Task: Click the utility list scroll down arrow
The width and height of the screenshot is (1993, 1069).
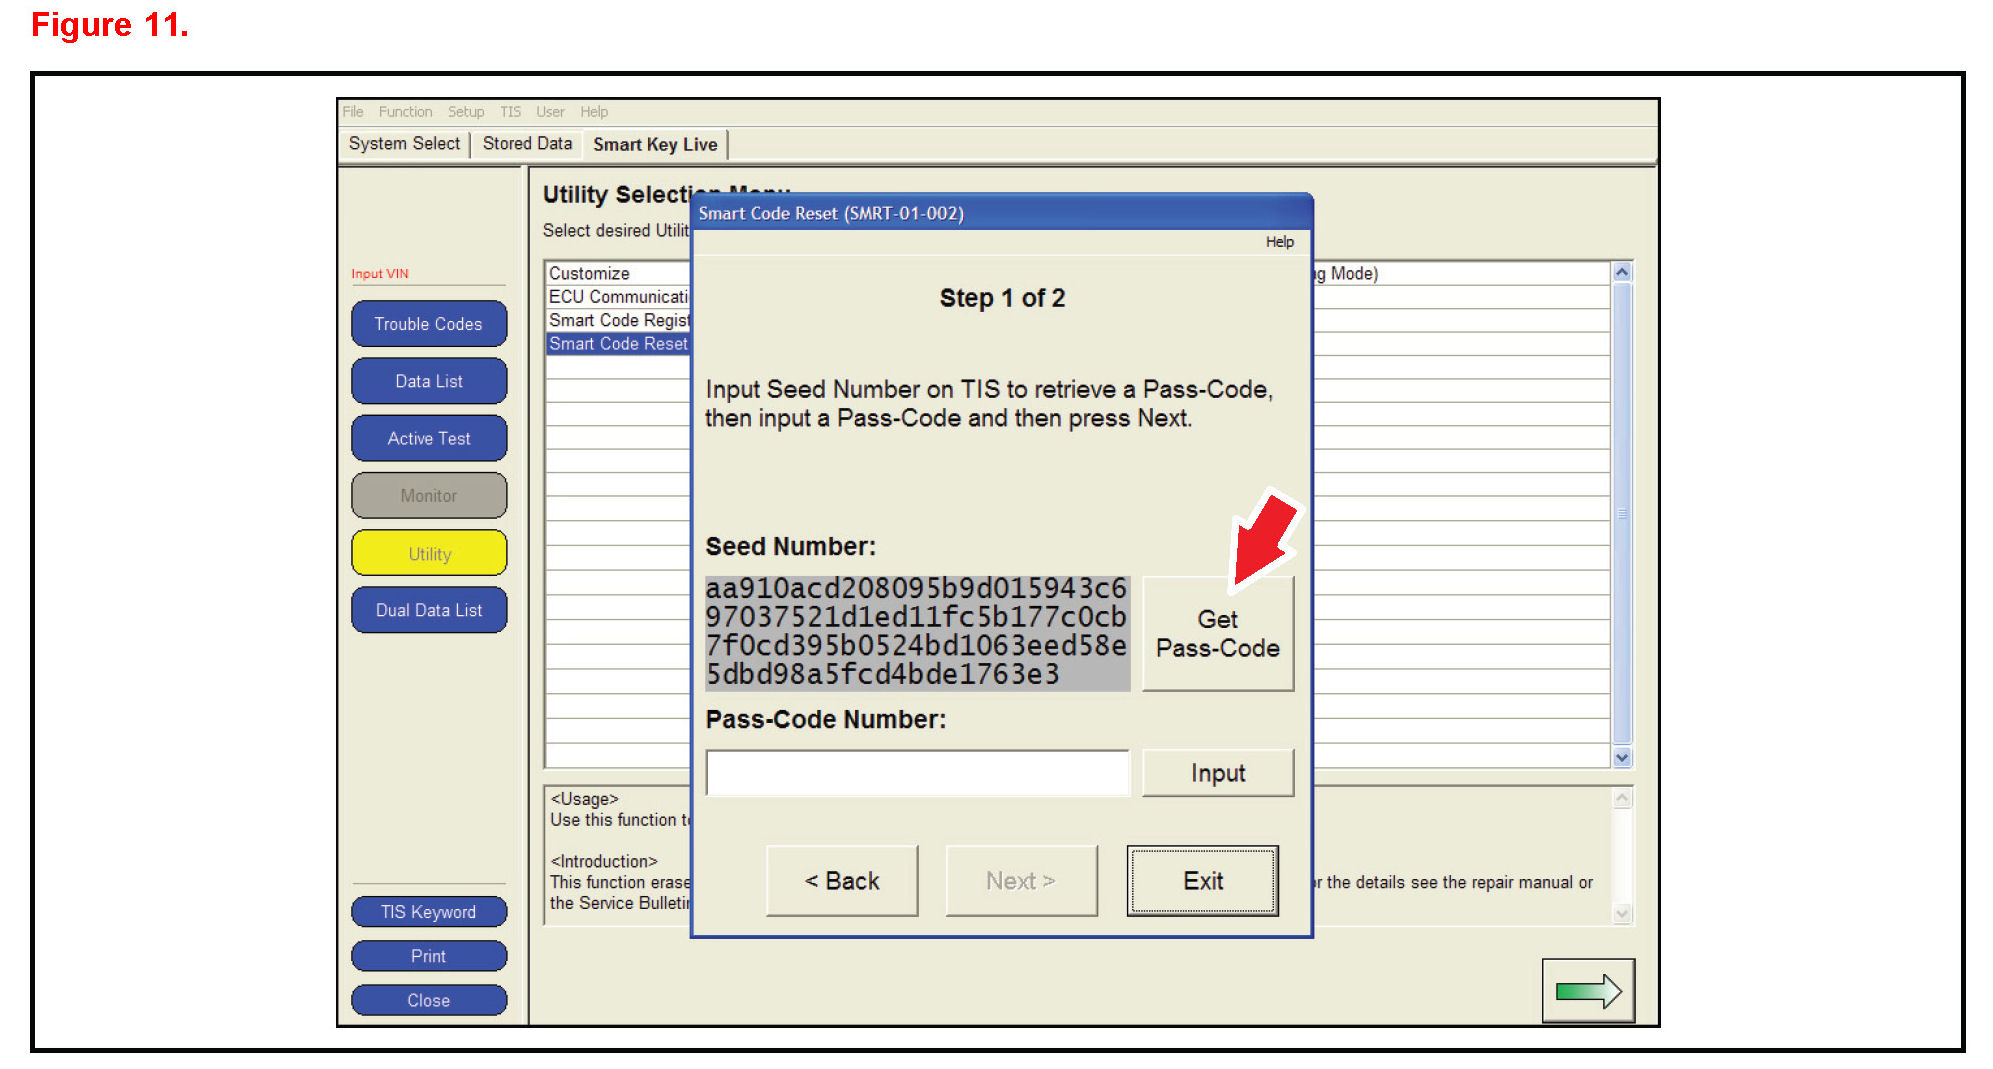Action: click(x=1622, y=758)
